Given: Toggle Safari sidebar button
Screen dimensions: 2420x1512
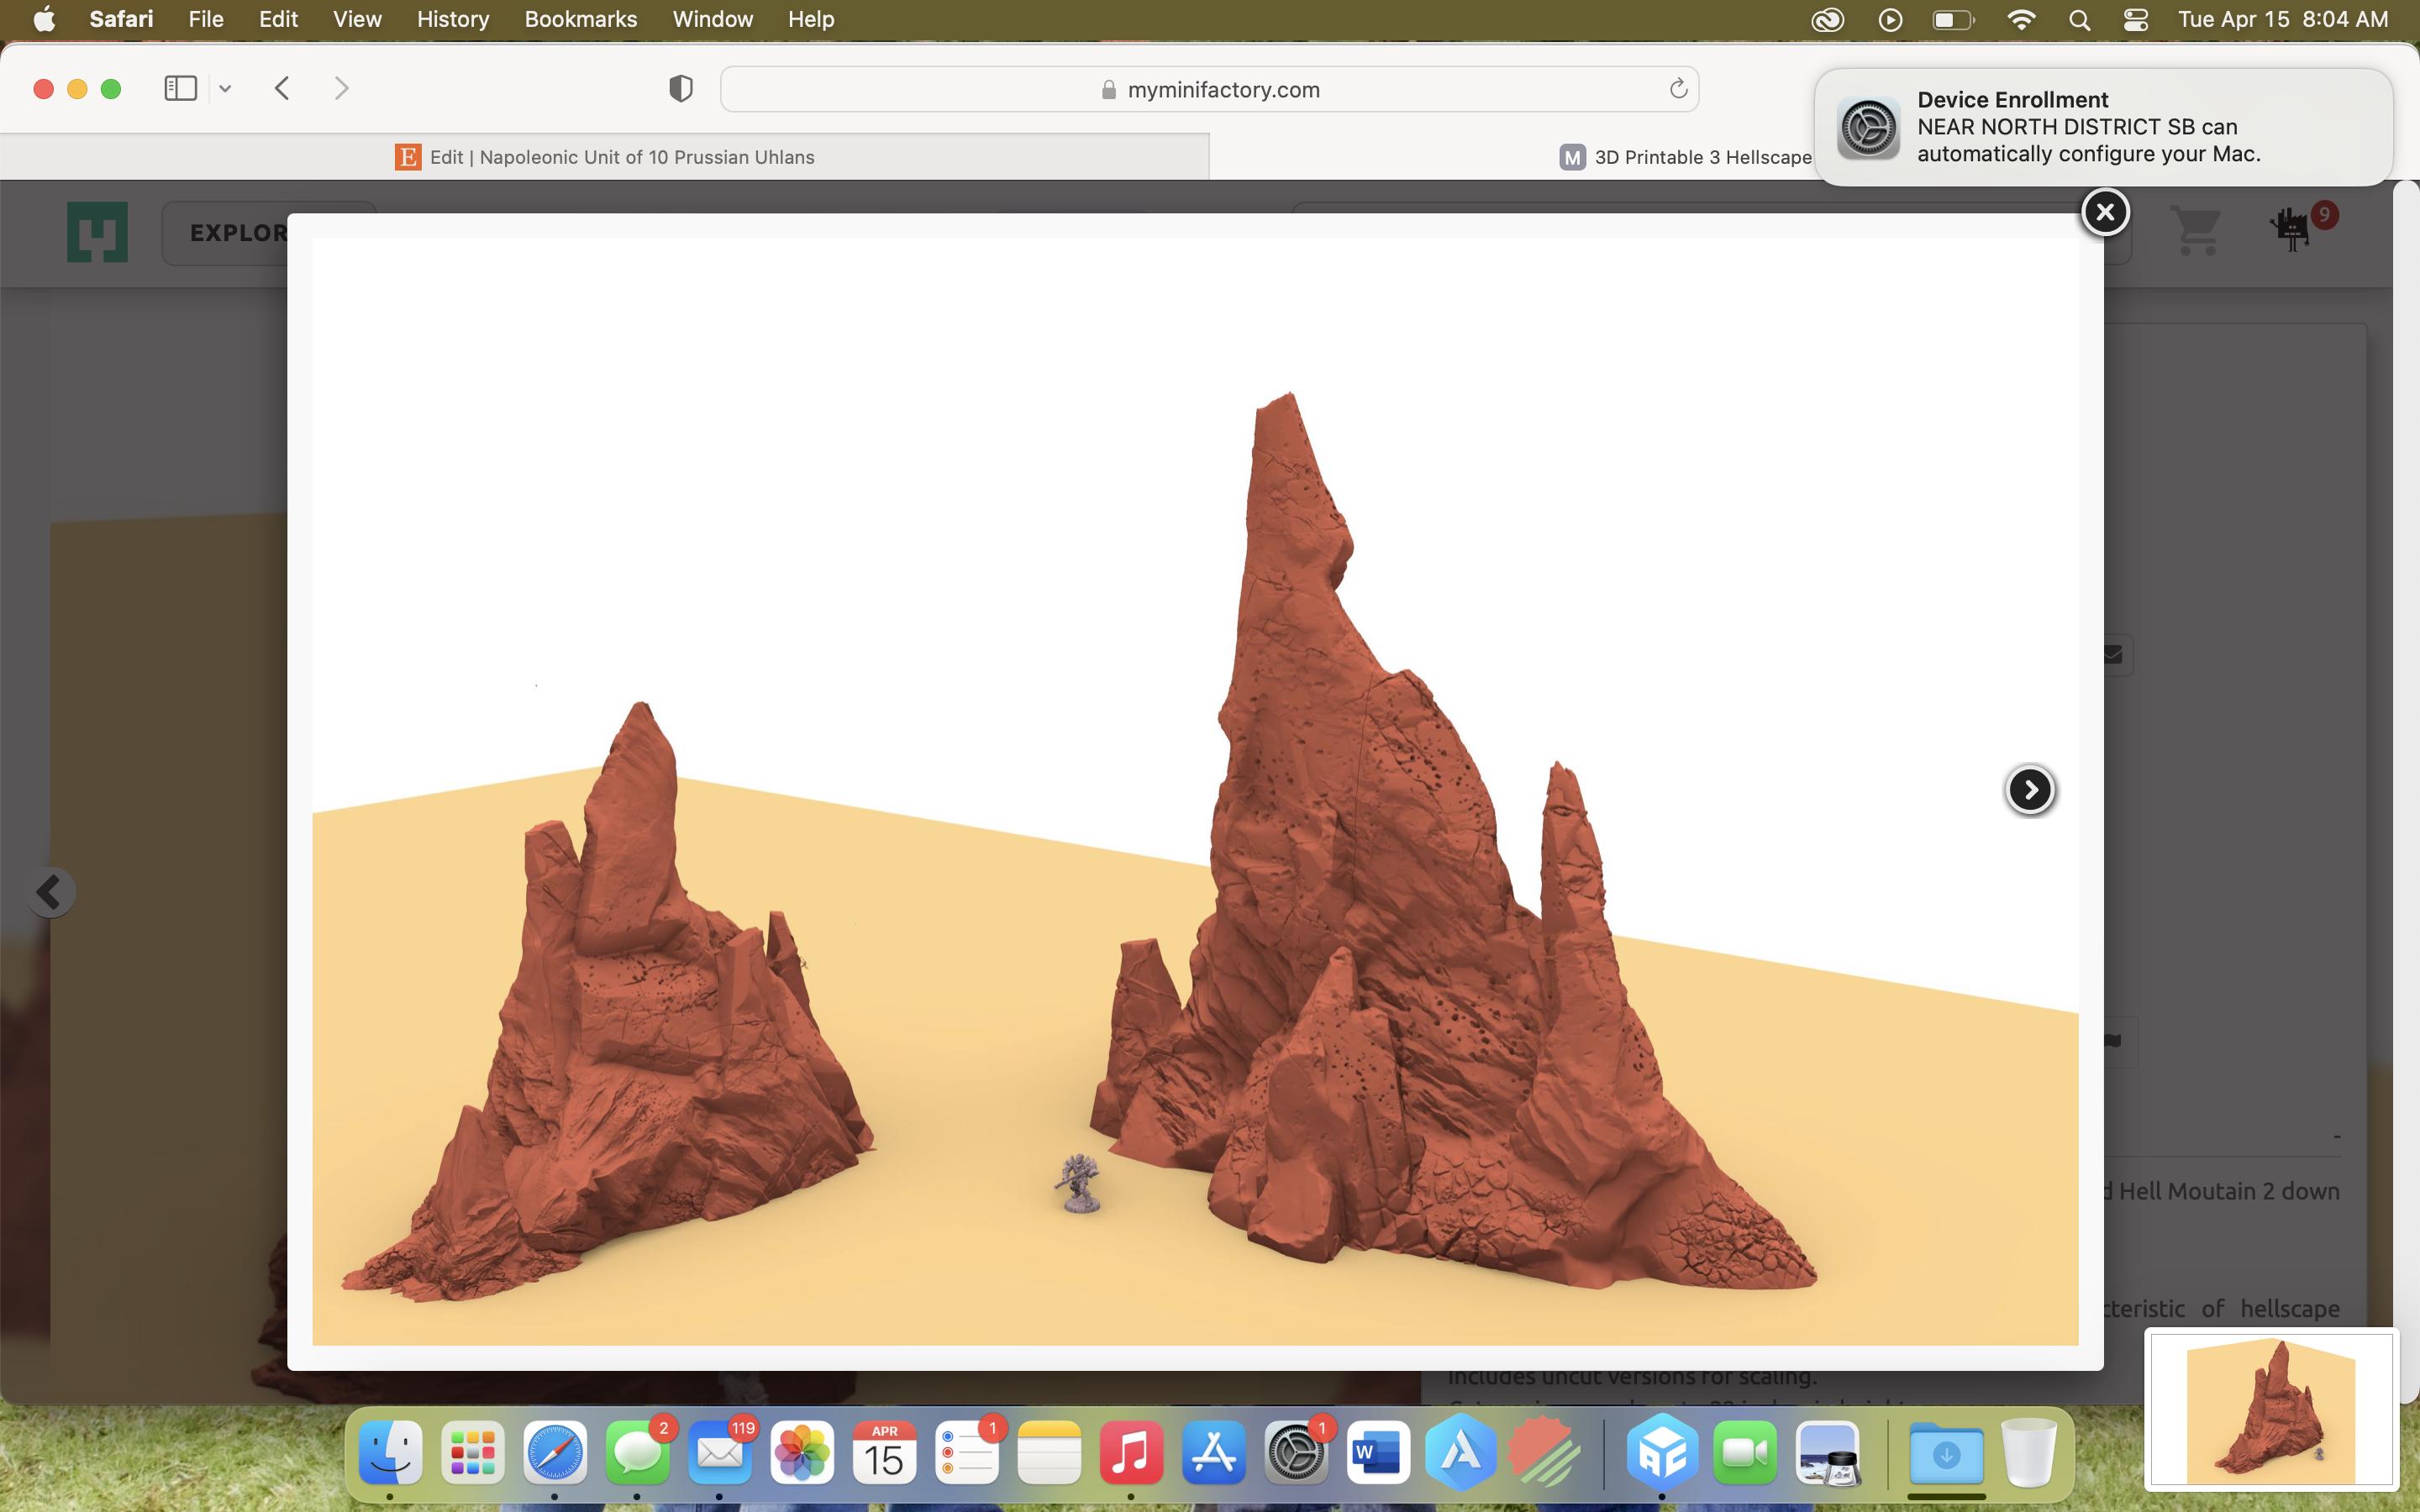Looking at the screenshot, I should coord(180,89).
